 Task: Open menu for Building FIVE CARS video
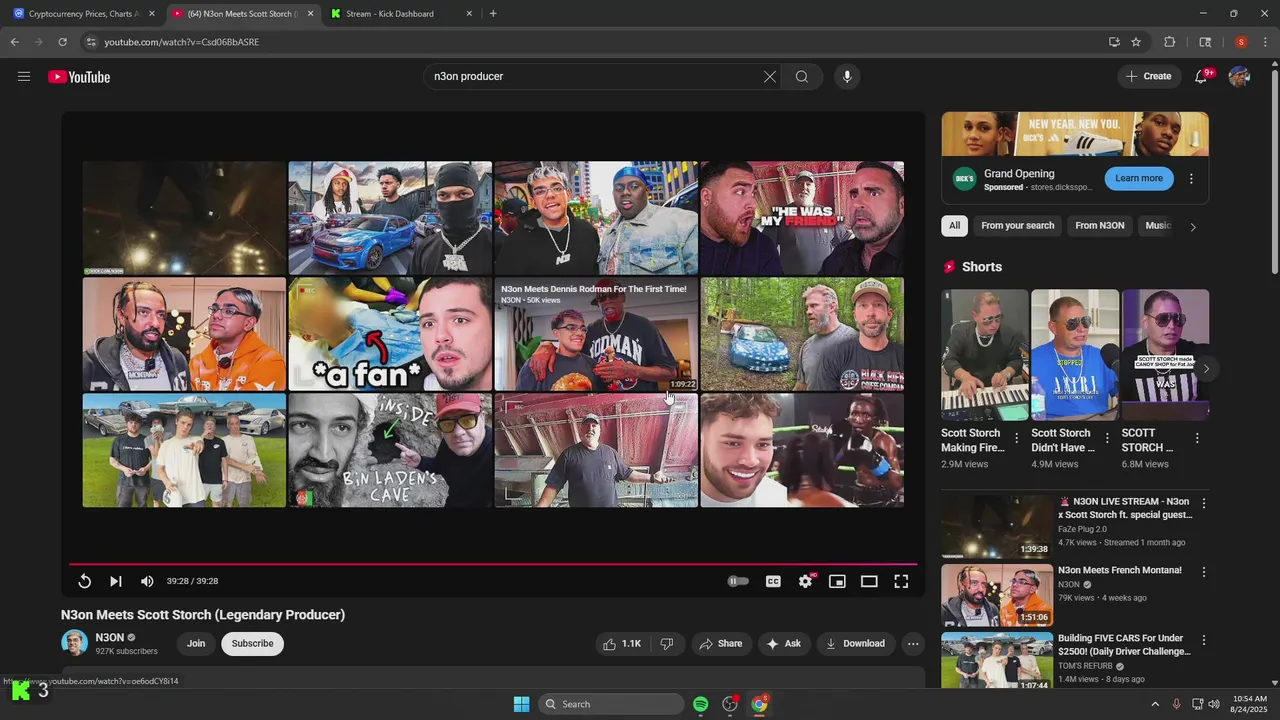(x=1204, y=640)
